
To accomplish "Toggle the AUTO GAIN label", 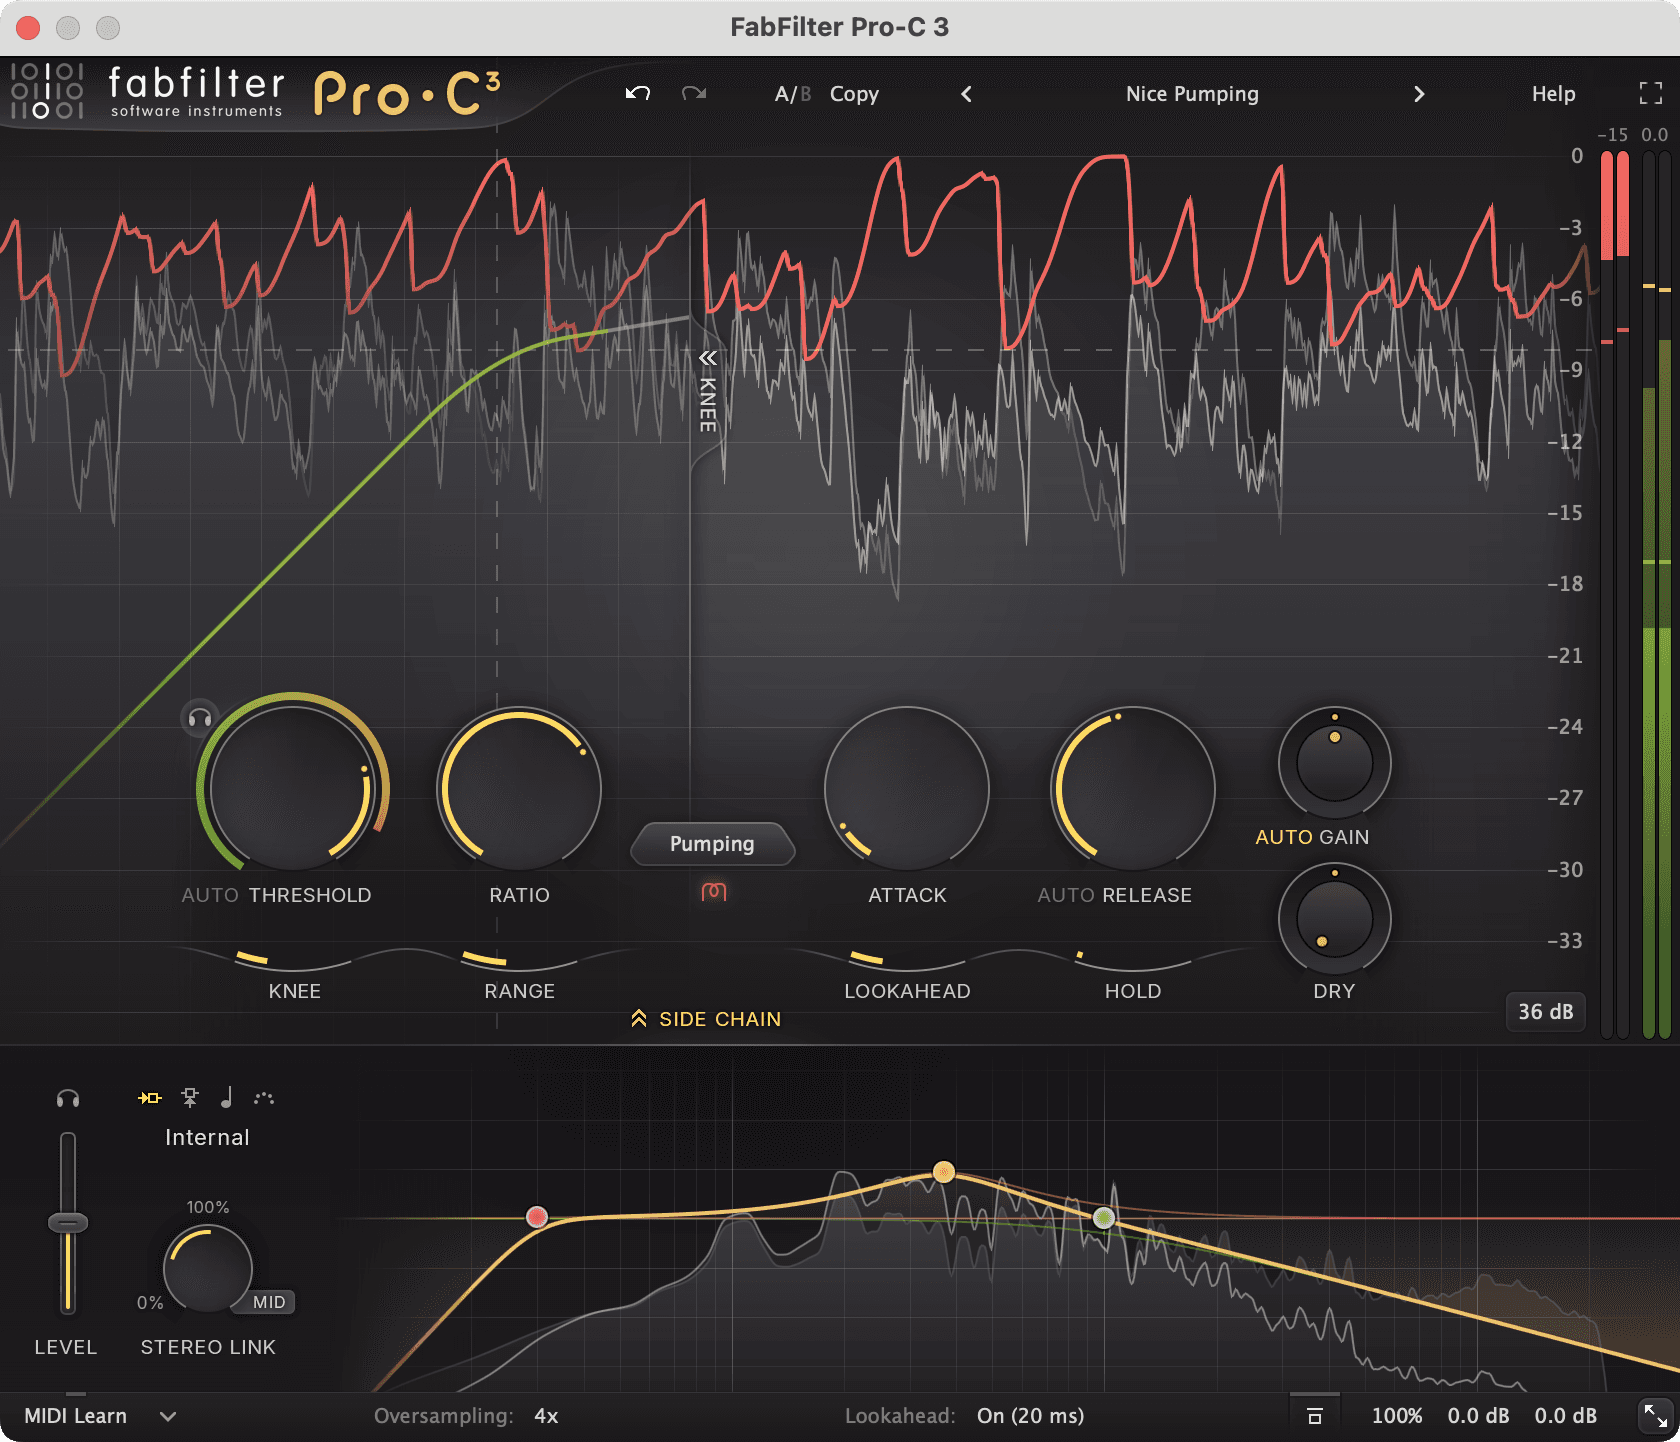I will click(1312, 837).
